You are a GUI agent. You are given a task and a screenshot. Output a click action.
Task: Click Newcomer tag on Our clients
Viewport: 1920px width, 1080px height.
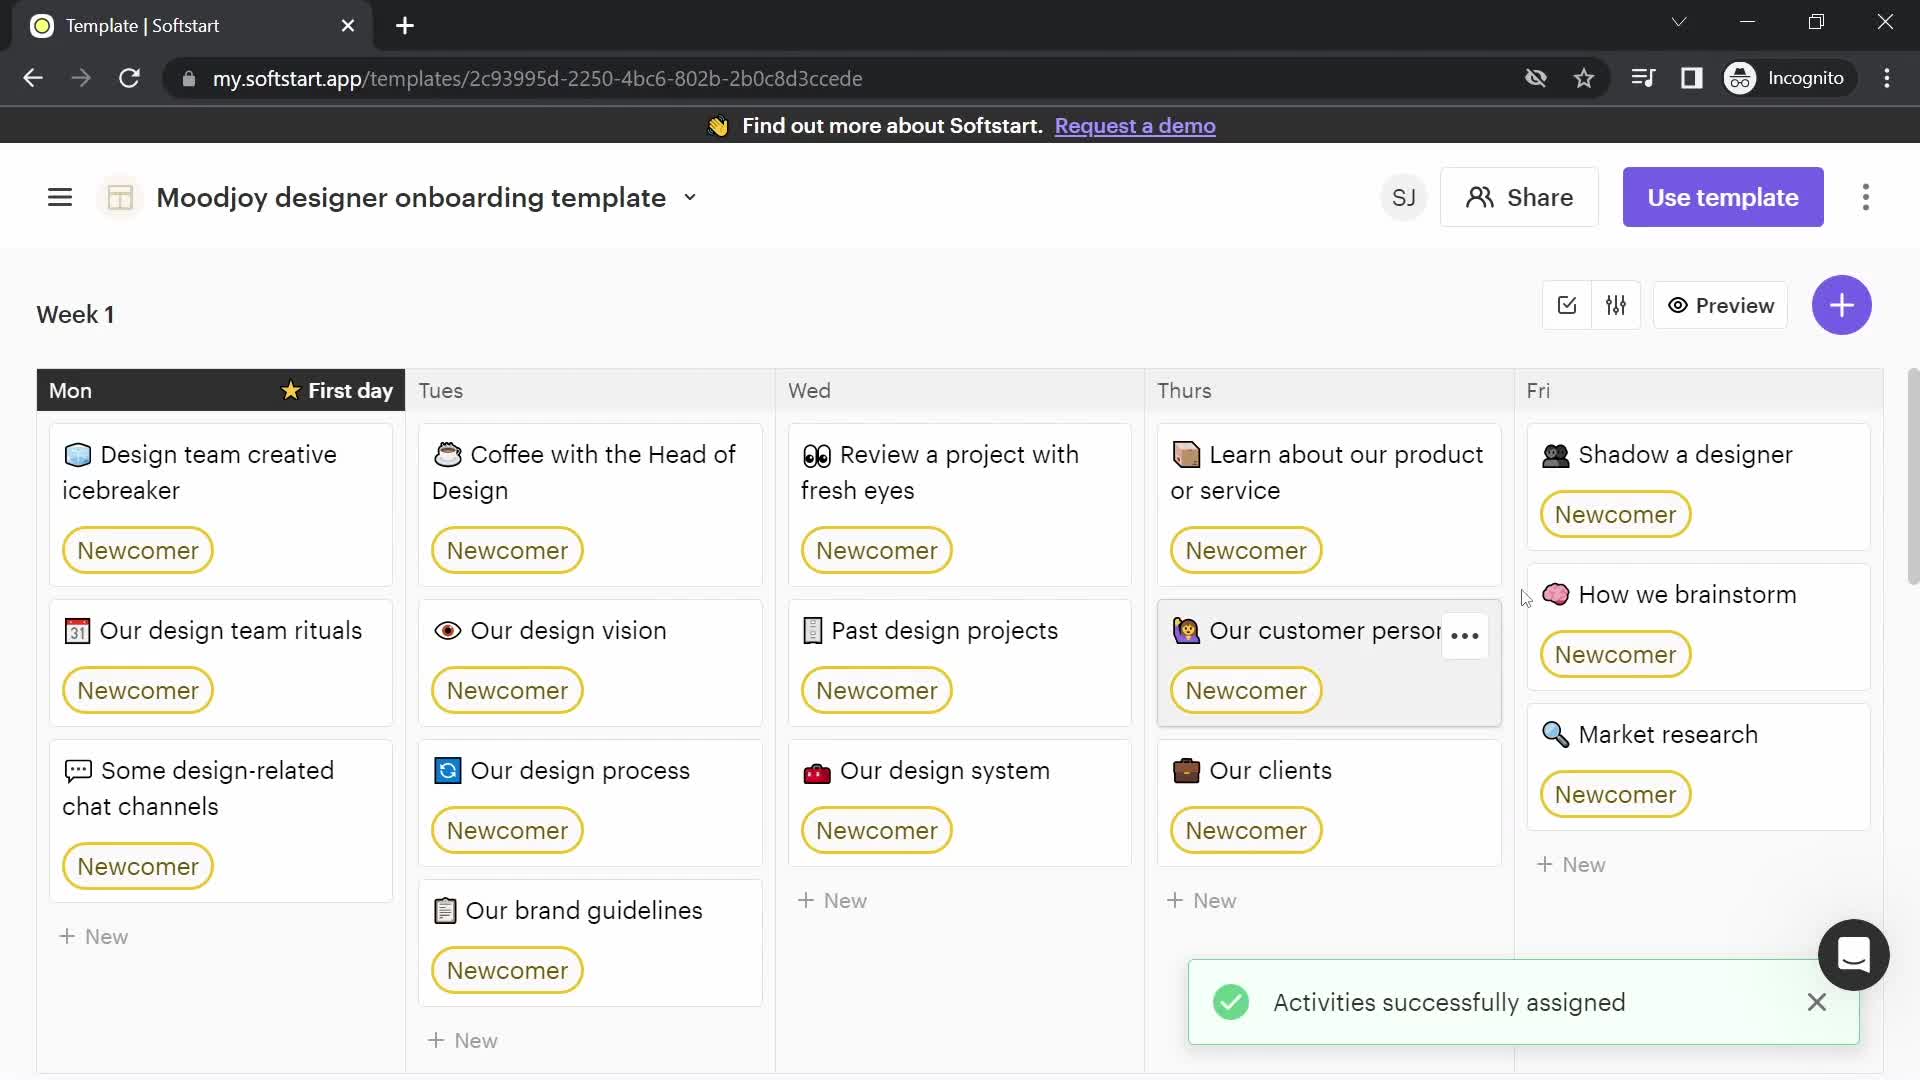(x=1245, y=831)
